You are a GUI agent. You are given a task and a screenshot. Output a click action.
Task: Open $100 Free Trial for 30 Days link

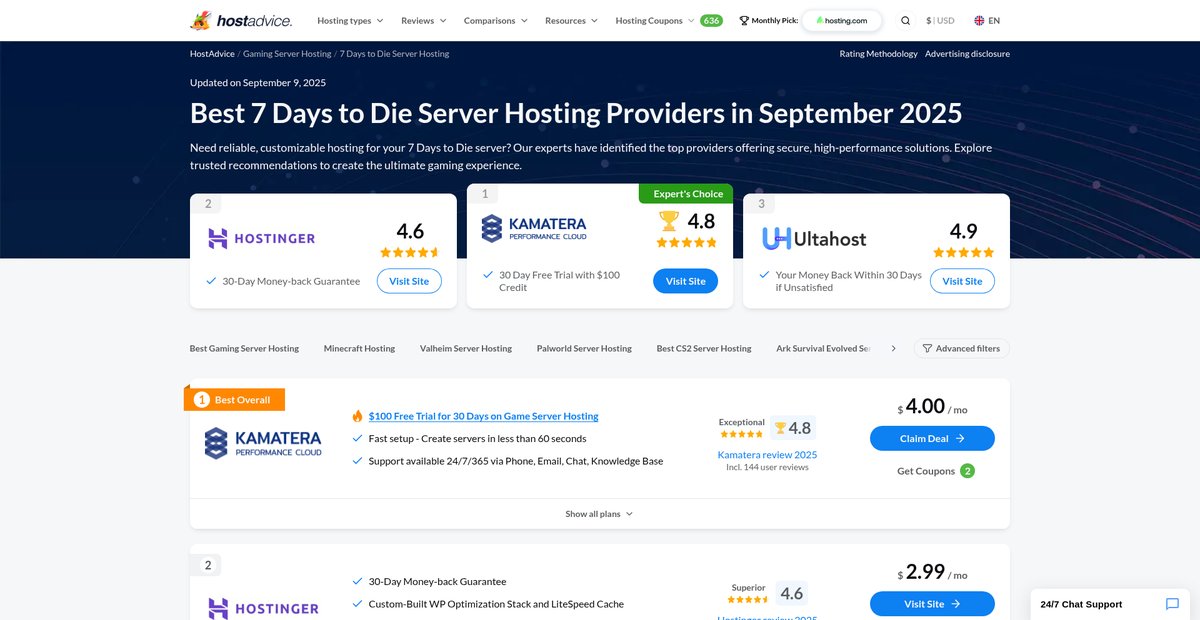pyautogui.click(x=483, y=416)
